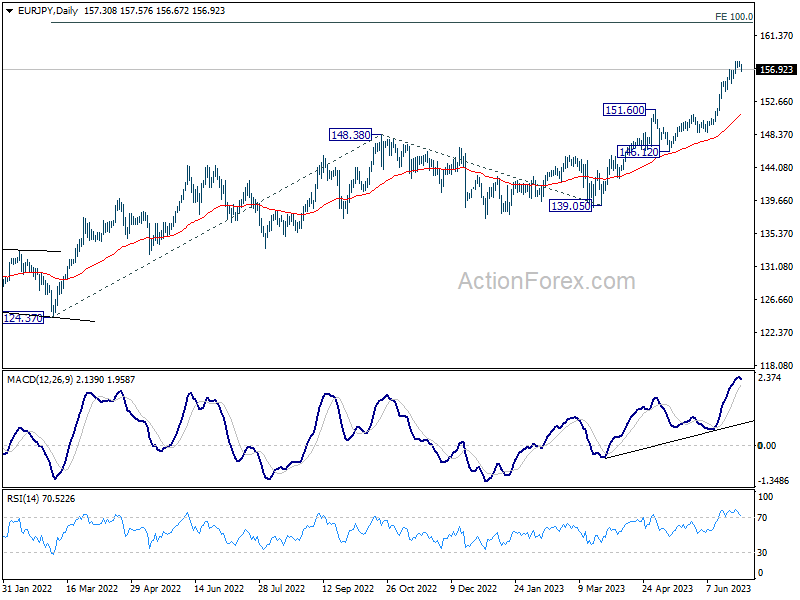Image resolution: width=800 pixels, height=600 pixels.
Task: Select the FE 100.0 Fibonacci level label
Action: pyautogui.click(x=734, y=17)
